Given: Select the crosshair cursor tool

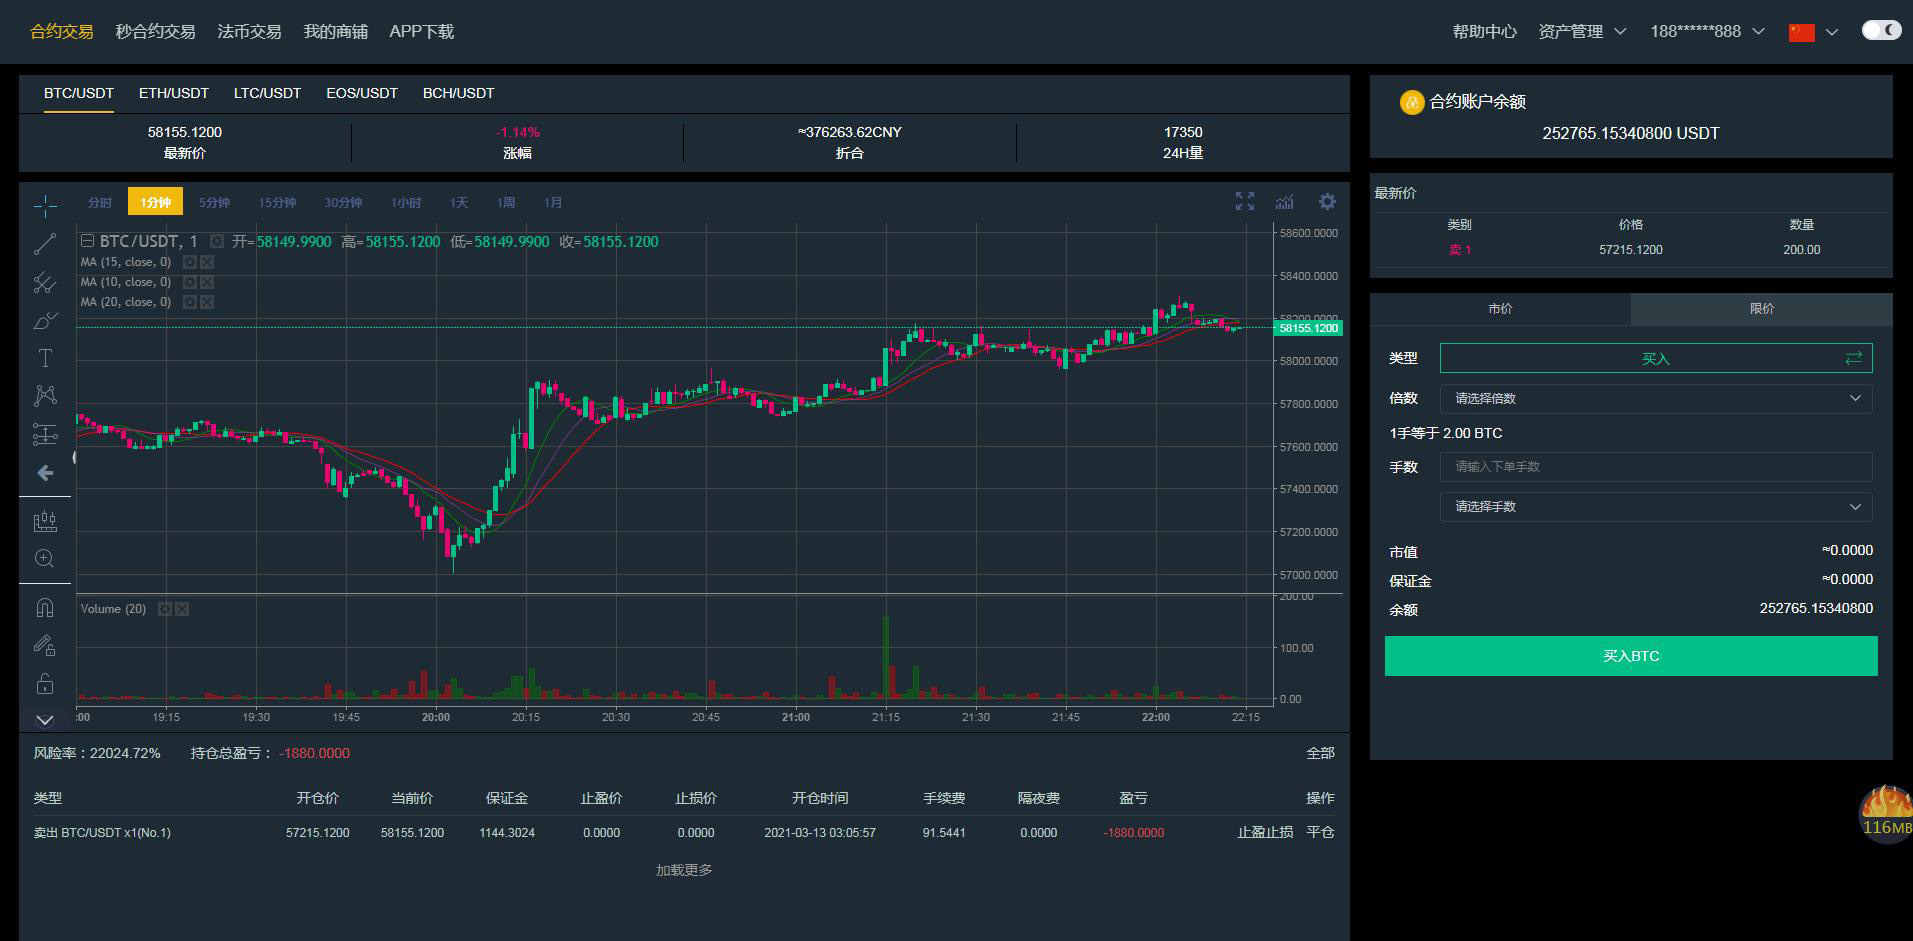Looking at the screenshot, I should (45, 206).
